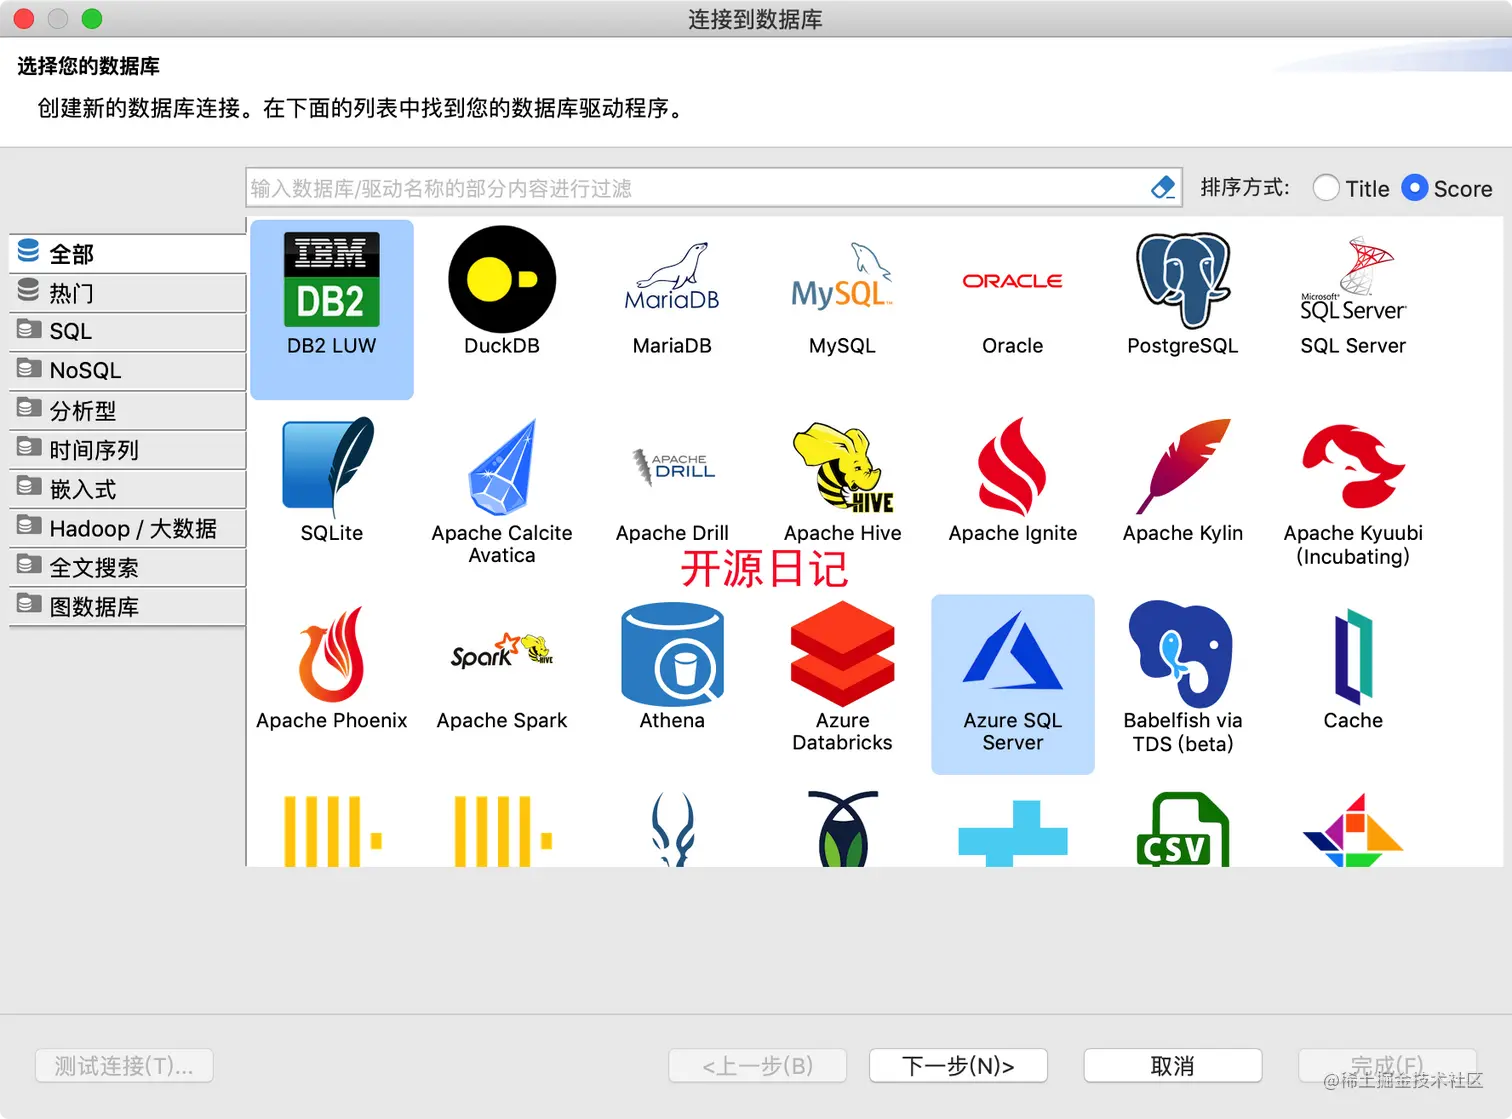Screen dimensions: 1512x1119
Task: Show the 全部 category
Action: pos(128,254)
